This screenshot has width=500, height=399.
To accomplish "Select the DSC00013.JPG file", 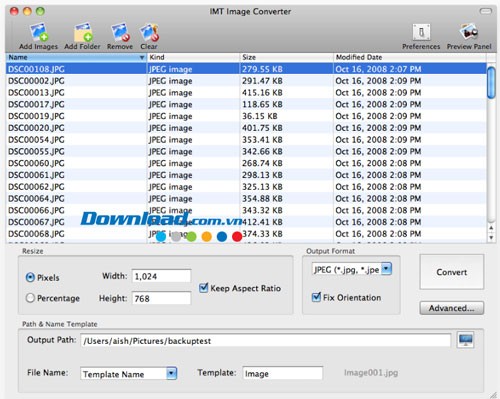I will coord(246,93).
